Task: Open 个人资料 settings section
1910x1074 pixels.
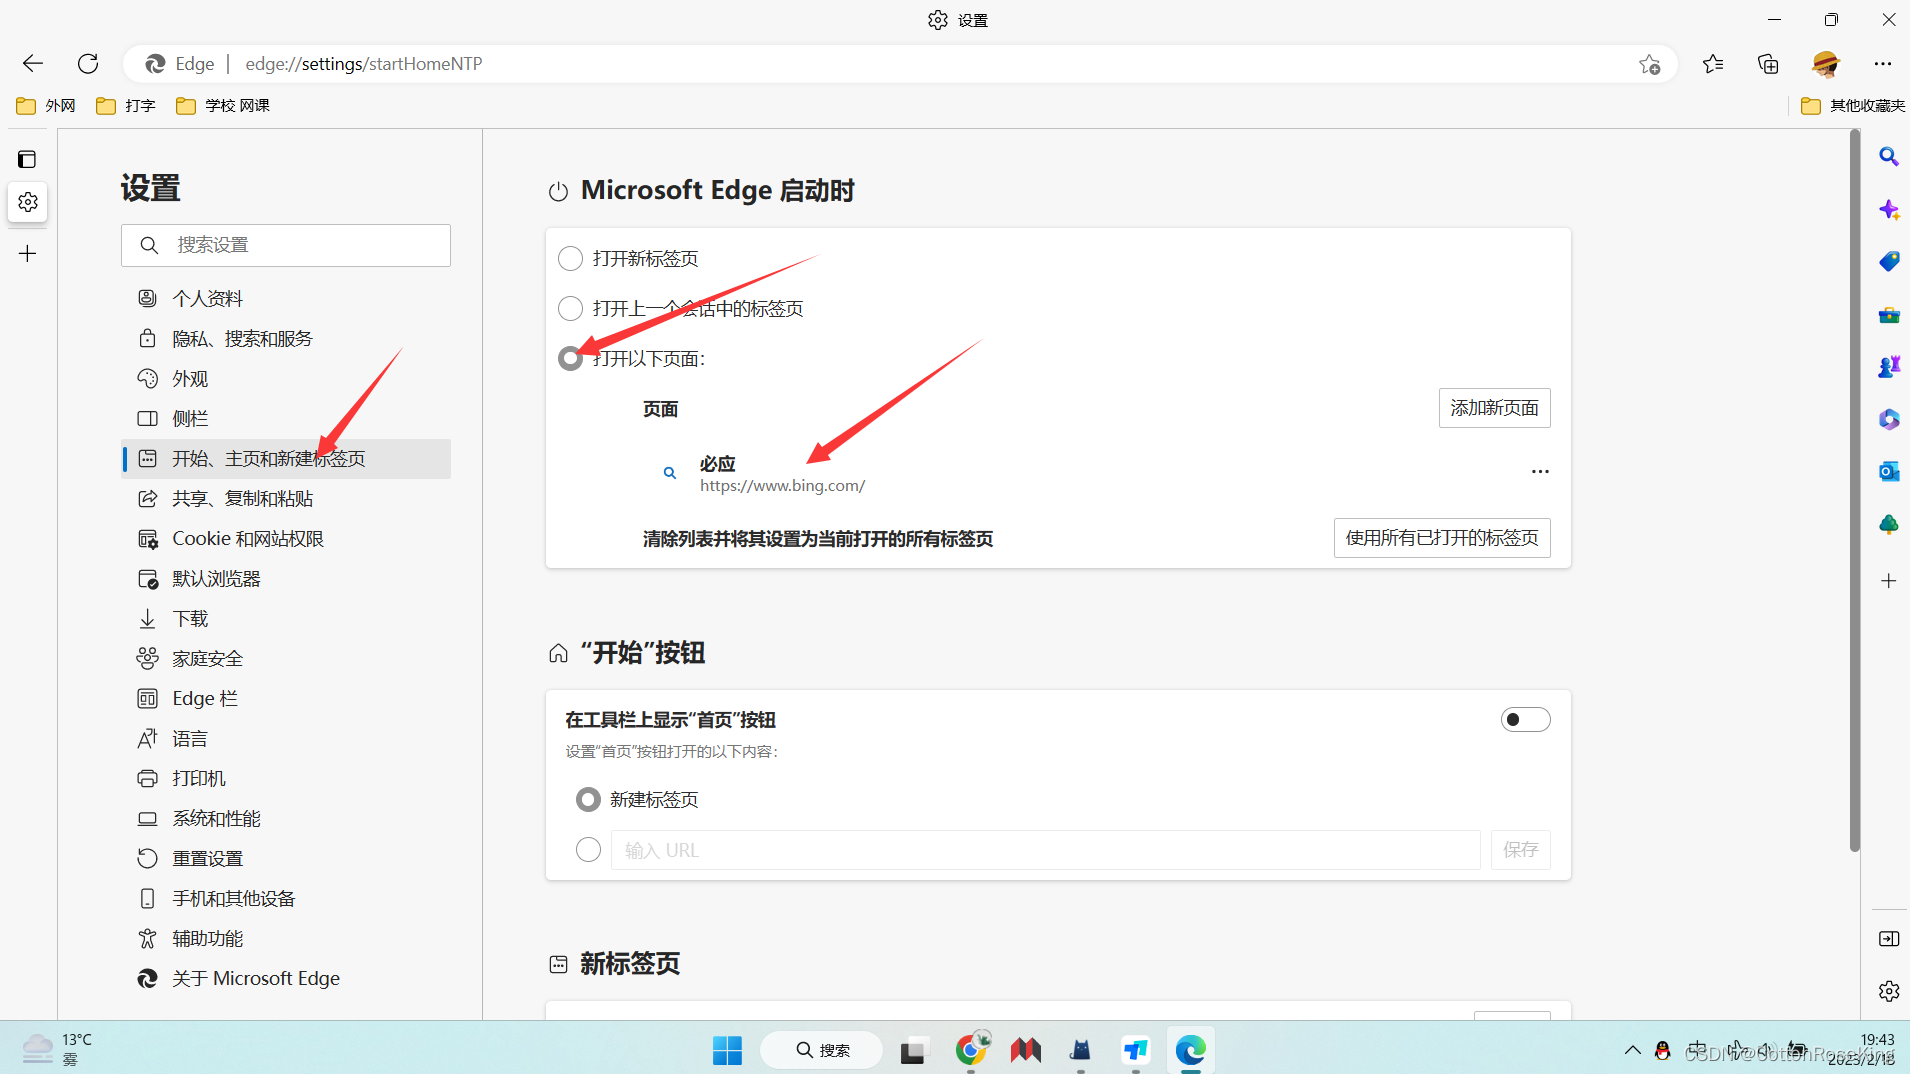Action: [x=286, y=299]
